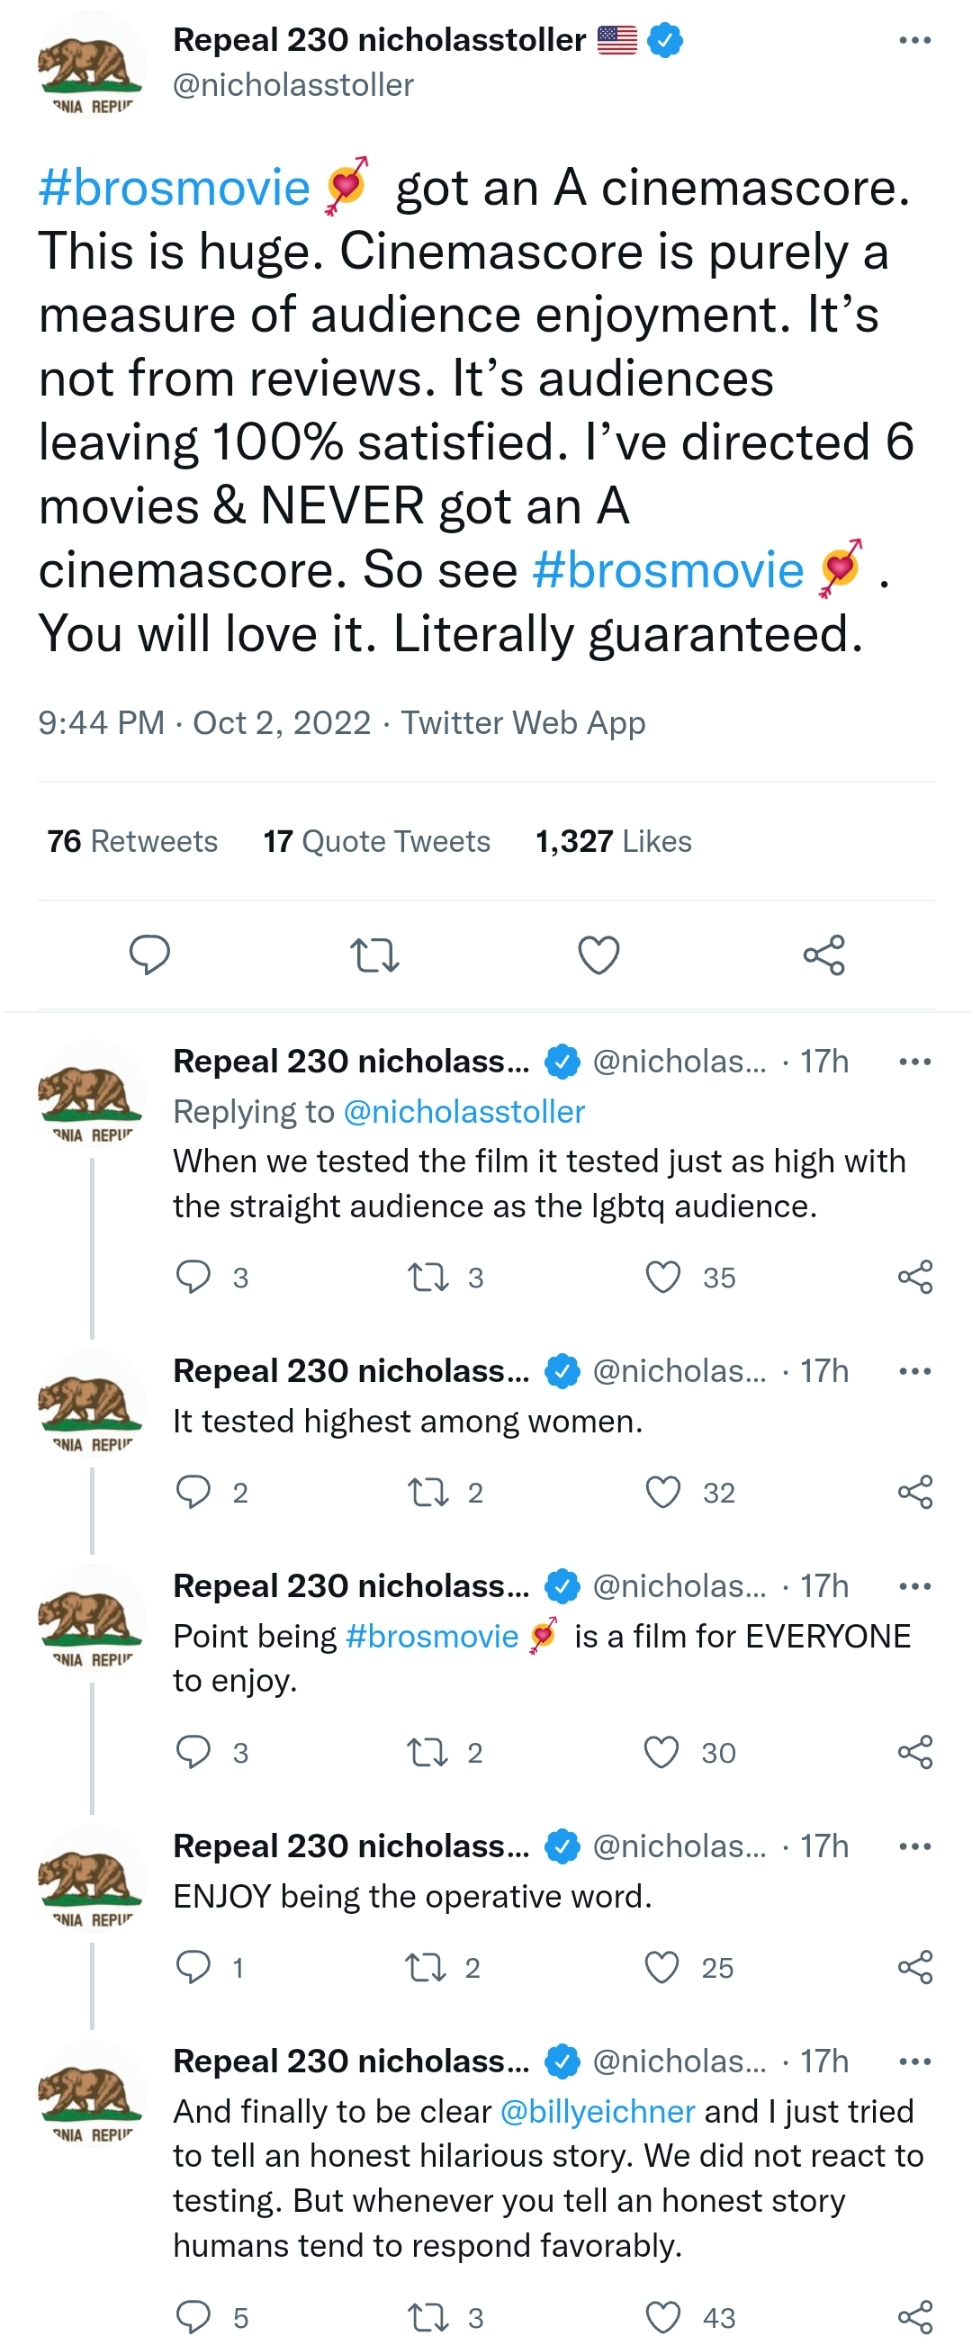Open the first #brosmovie hashtag
This screenshot has width=972, height=2341.
point(174,188)
